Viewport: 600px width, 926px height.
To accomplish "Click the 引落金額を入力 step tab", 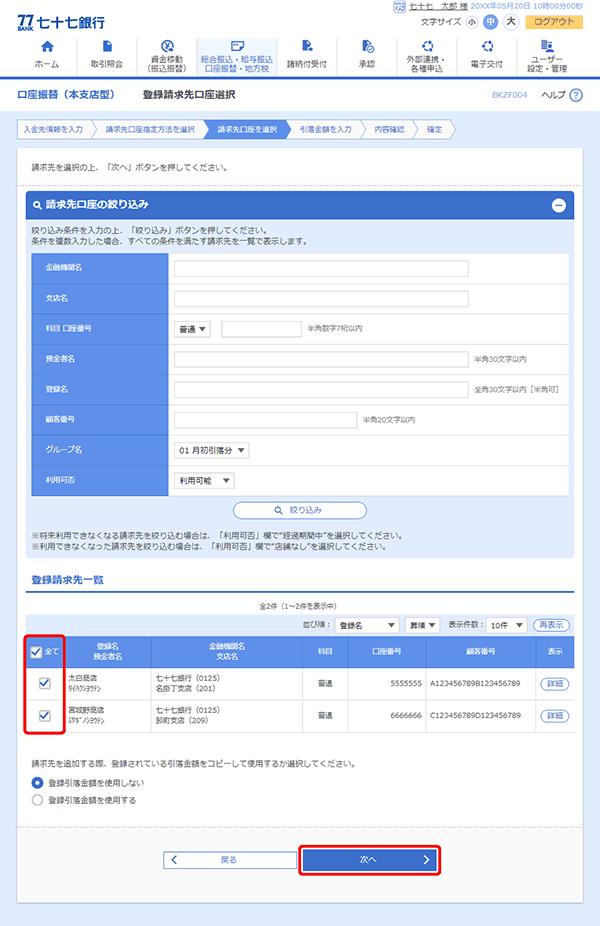I will [x=325, y=129].
